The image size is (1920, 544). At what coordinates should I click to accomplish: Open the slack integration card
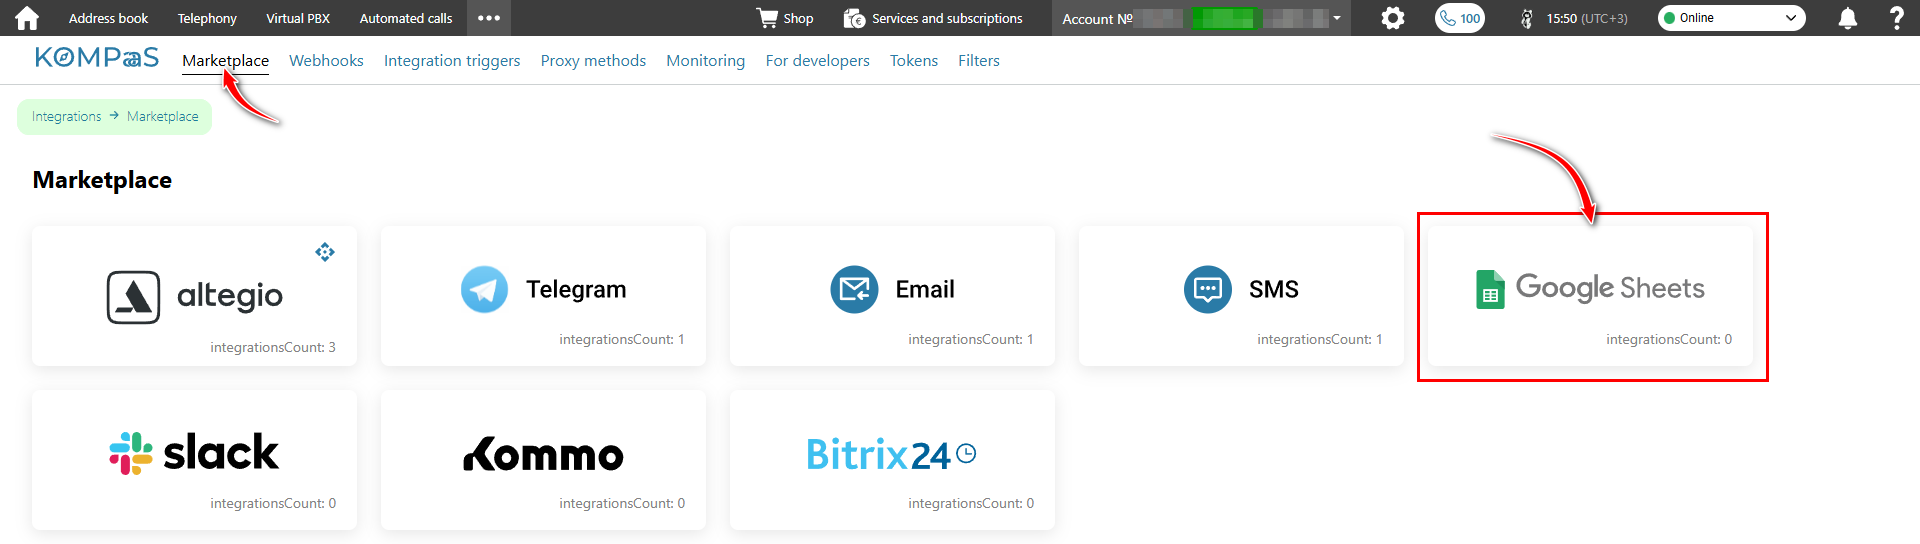pos(194,460)
